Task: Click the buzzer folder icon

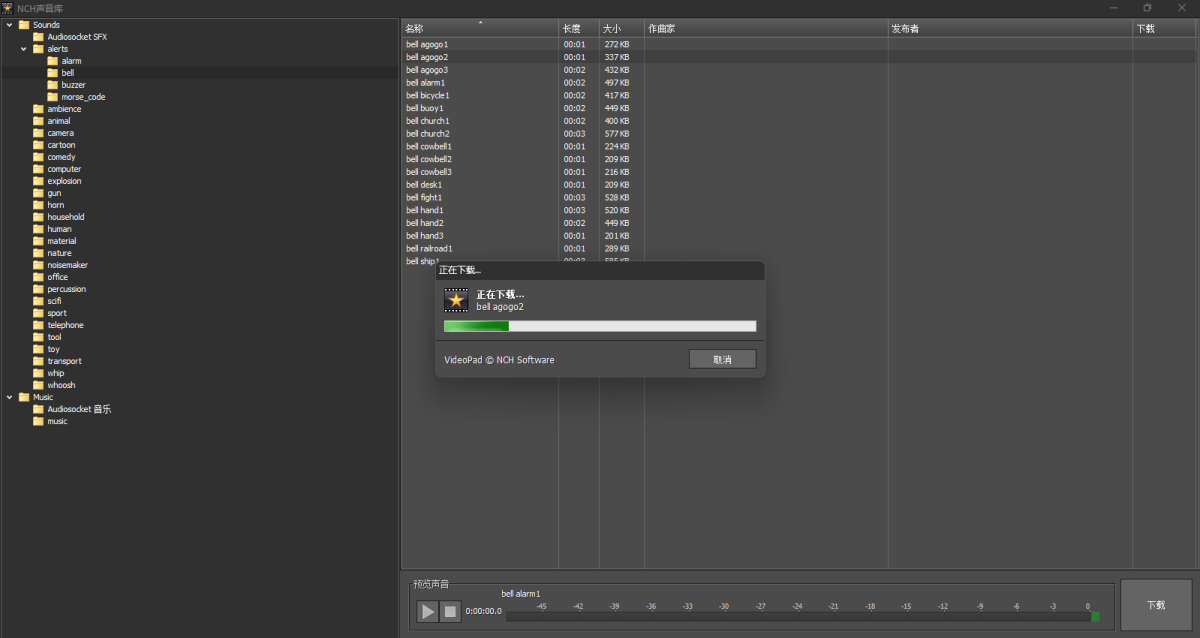Action: tap(53, 85)
